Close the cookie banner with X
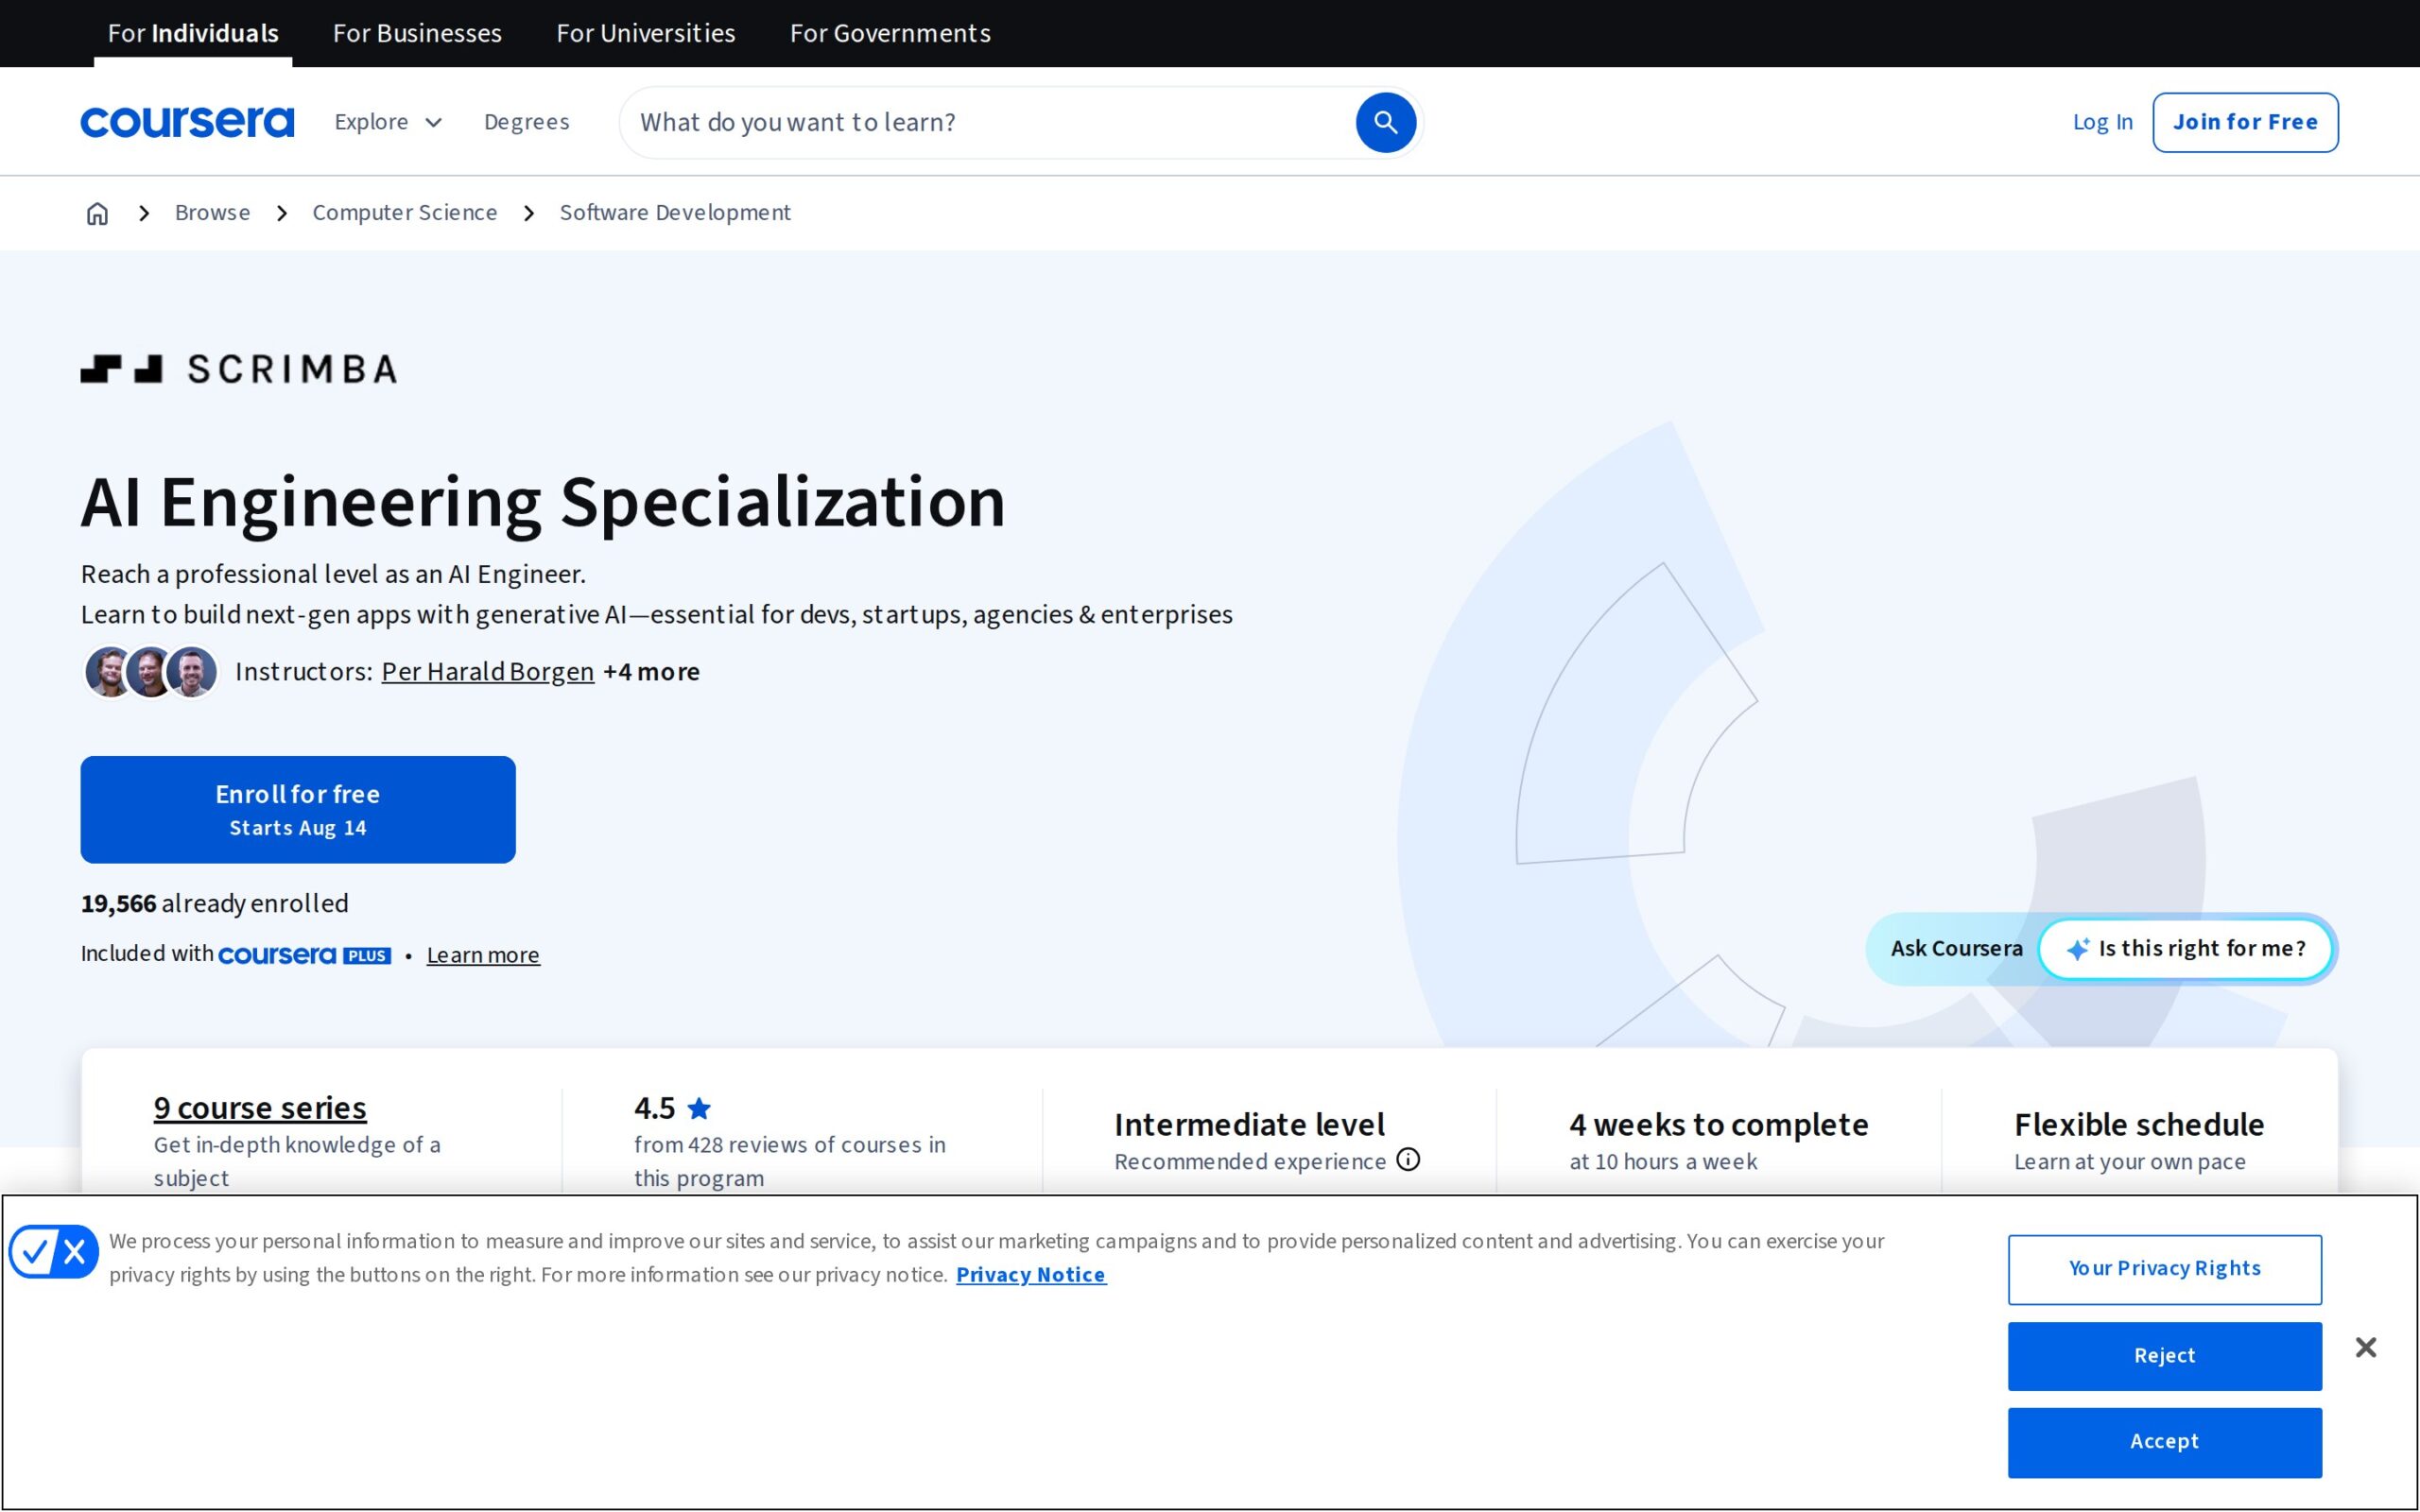 point(2365,1347)
